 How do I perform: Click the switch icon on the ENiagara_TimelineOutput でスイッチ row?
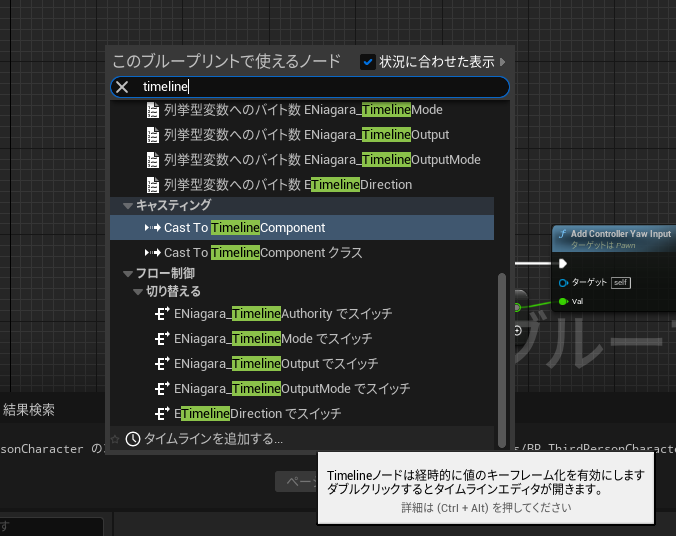point(162,364)
